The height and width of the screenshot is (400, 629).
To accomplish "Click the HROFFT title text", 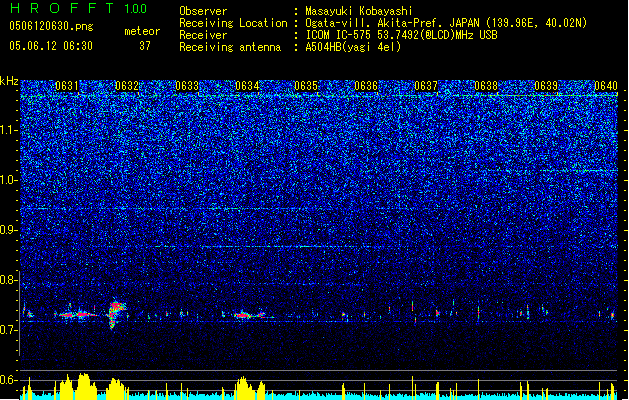I will click(x=62, y=8).
